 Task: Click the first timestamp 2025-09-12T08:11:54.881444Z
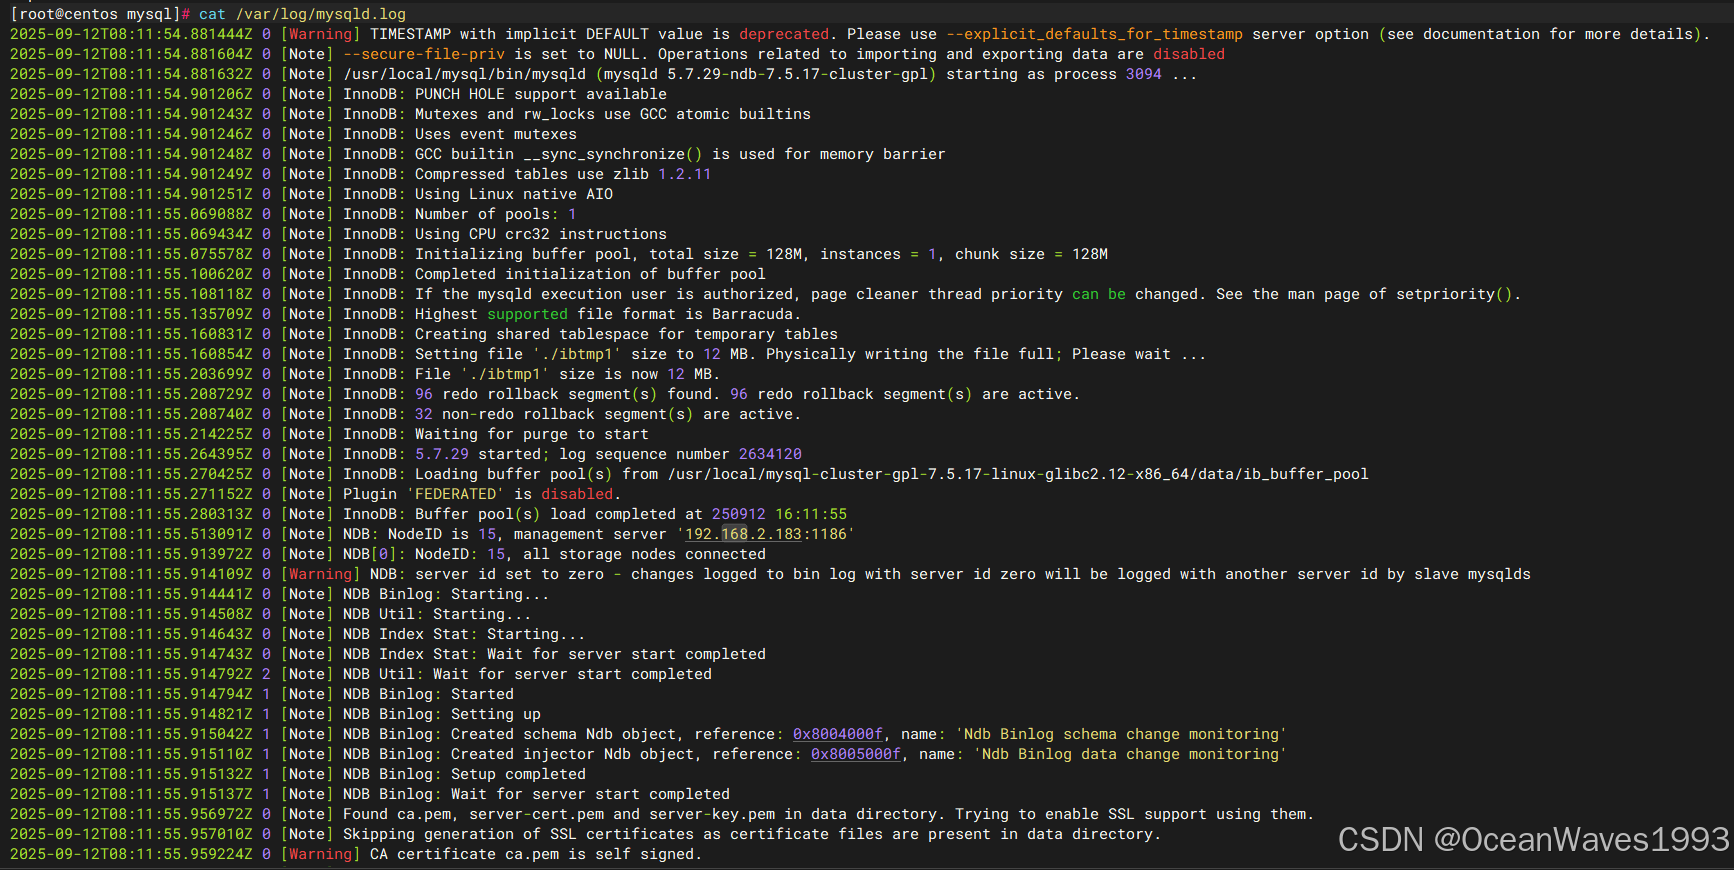(x=131, y=34)
